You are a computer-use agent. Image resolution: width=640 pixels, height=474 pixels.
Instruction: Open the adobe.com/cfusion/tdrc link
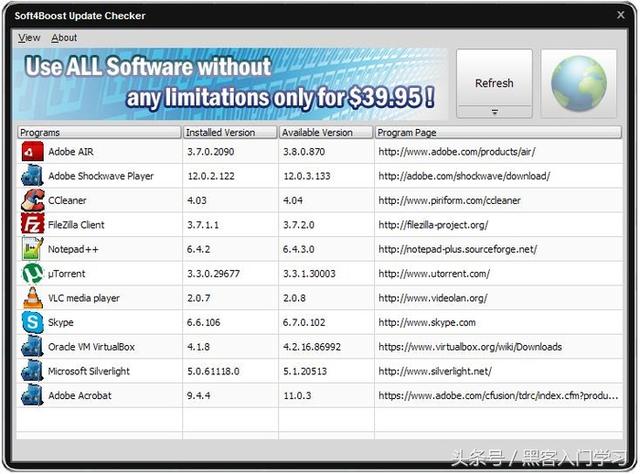(498, 396)
